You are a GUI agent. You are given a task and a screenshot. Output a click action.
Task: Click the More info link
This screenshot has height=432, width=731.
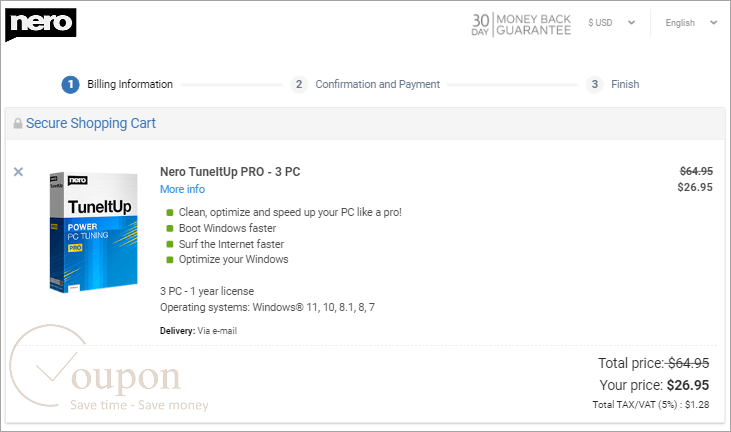point(182,189)
